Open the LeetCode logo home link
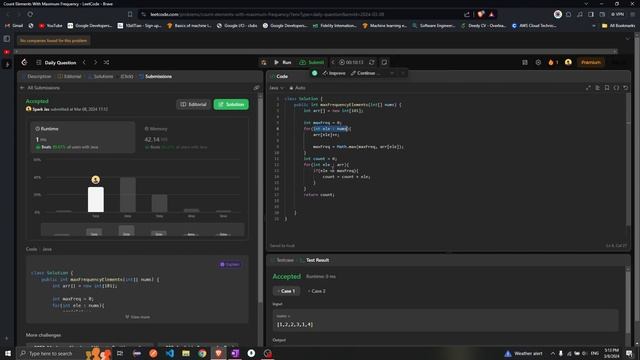This screenshot has width=640, height=360. click(x=24, y=62)
